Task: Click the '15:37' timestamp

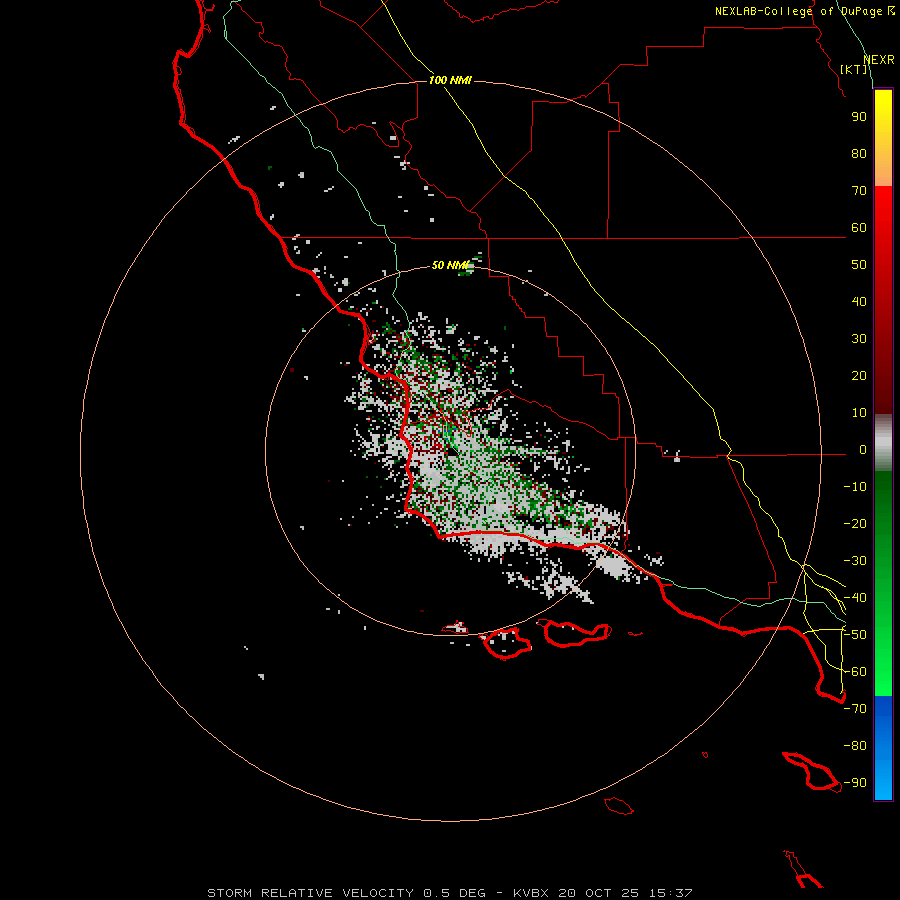Action: (671, 893)
